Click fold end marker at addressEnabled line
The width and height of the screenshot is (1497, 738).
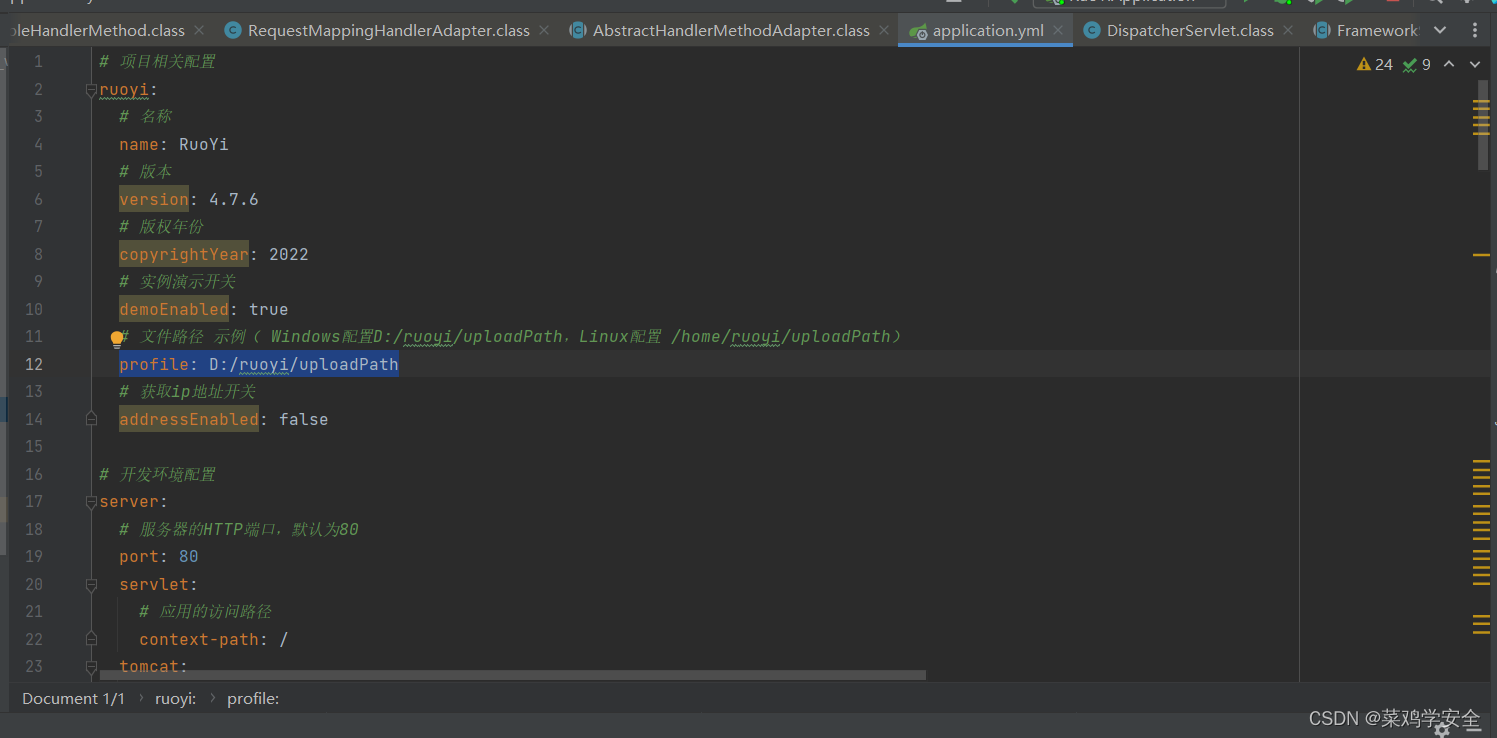[x=91, y=419]
